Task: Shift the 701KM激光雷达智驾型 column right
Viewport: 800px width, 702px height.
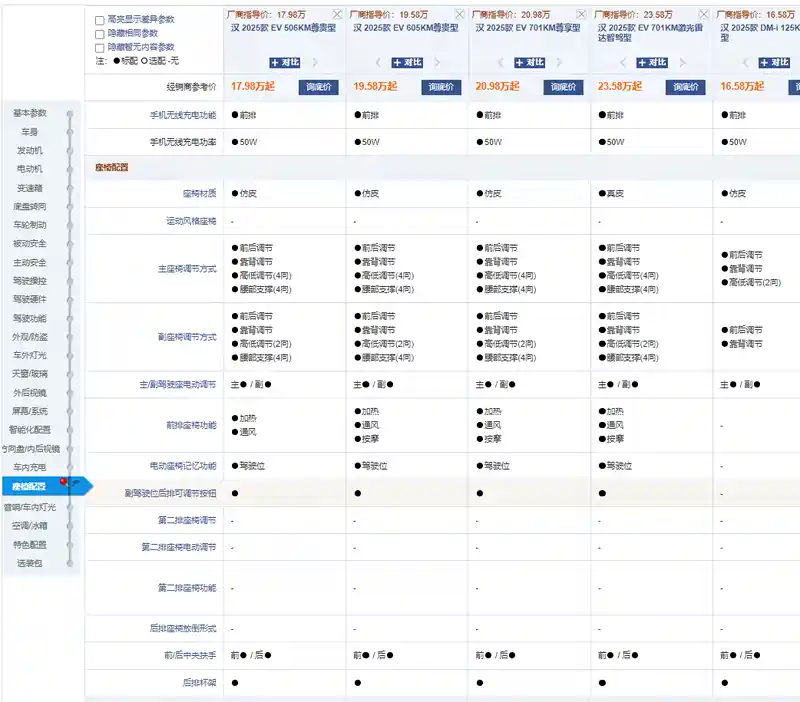Action: (x=682, y=63)
